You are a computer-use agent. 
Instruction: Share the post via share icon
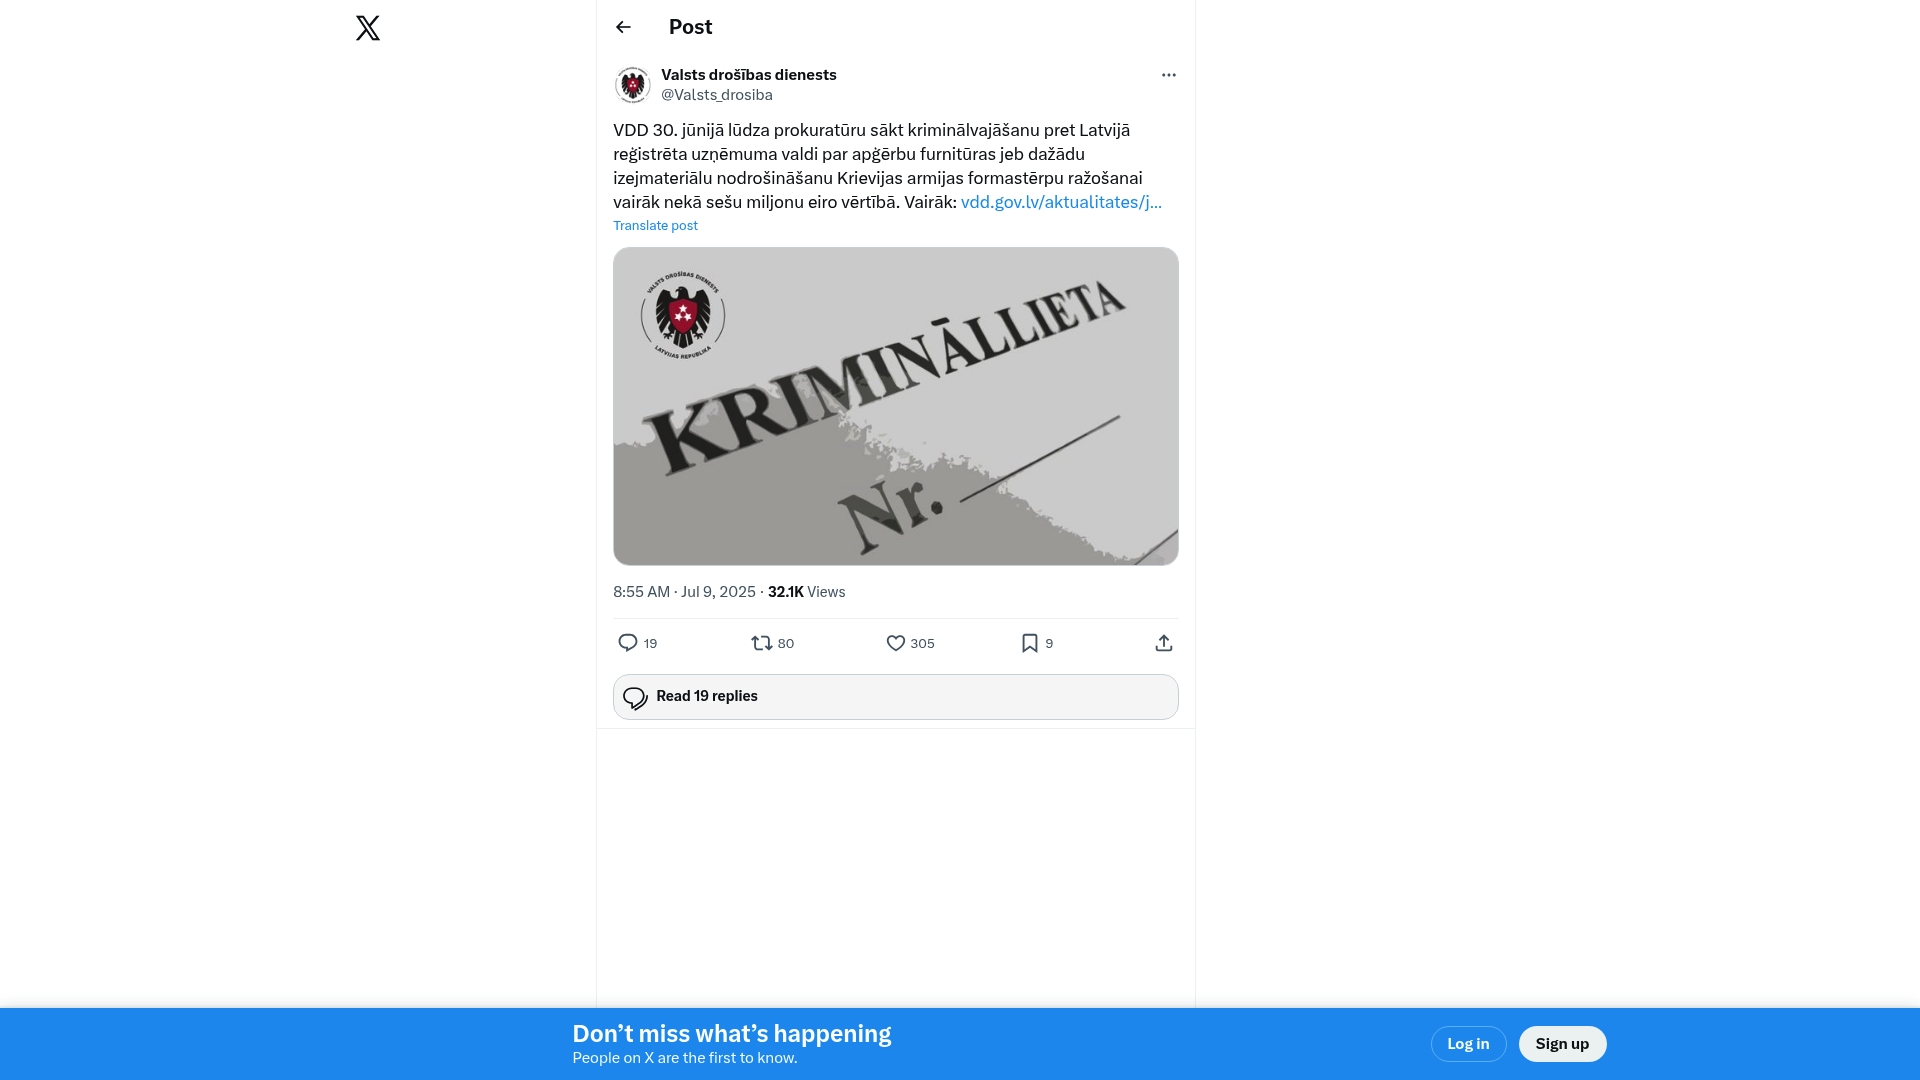pos(1164,643)
